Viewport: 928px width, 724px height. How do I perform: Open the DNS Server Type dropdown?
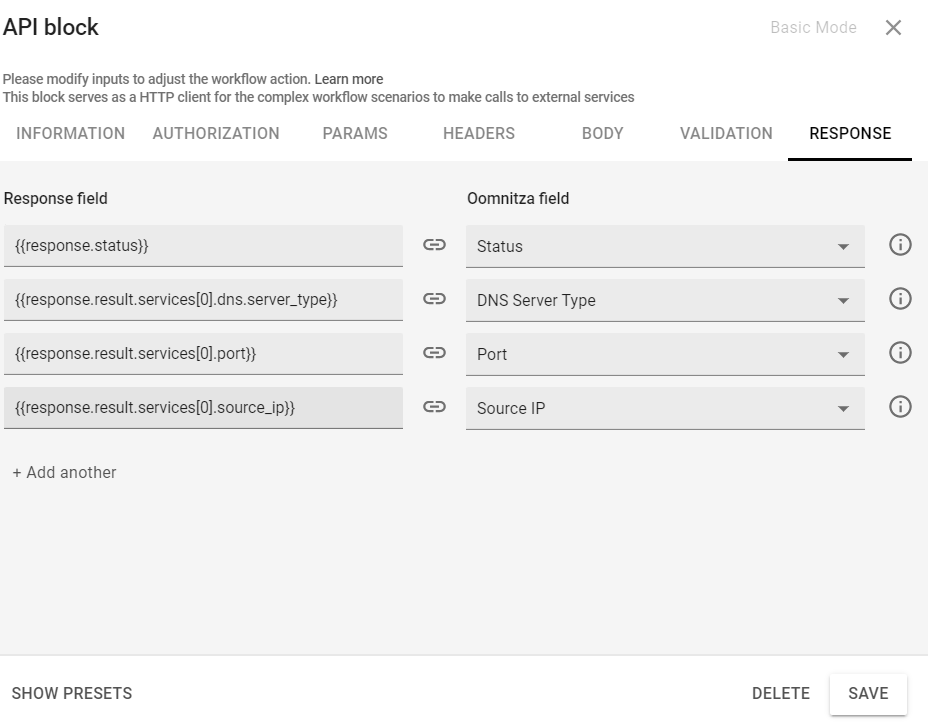click(x=843, y=301)
